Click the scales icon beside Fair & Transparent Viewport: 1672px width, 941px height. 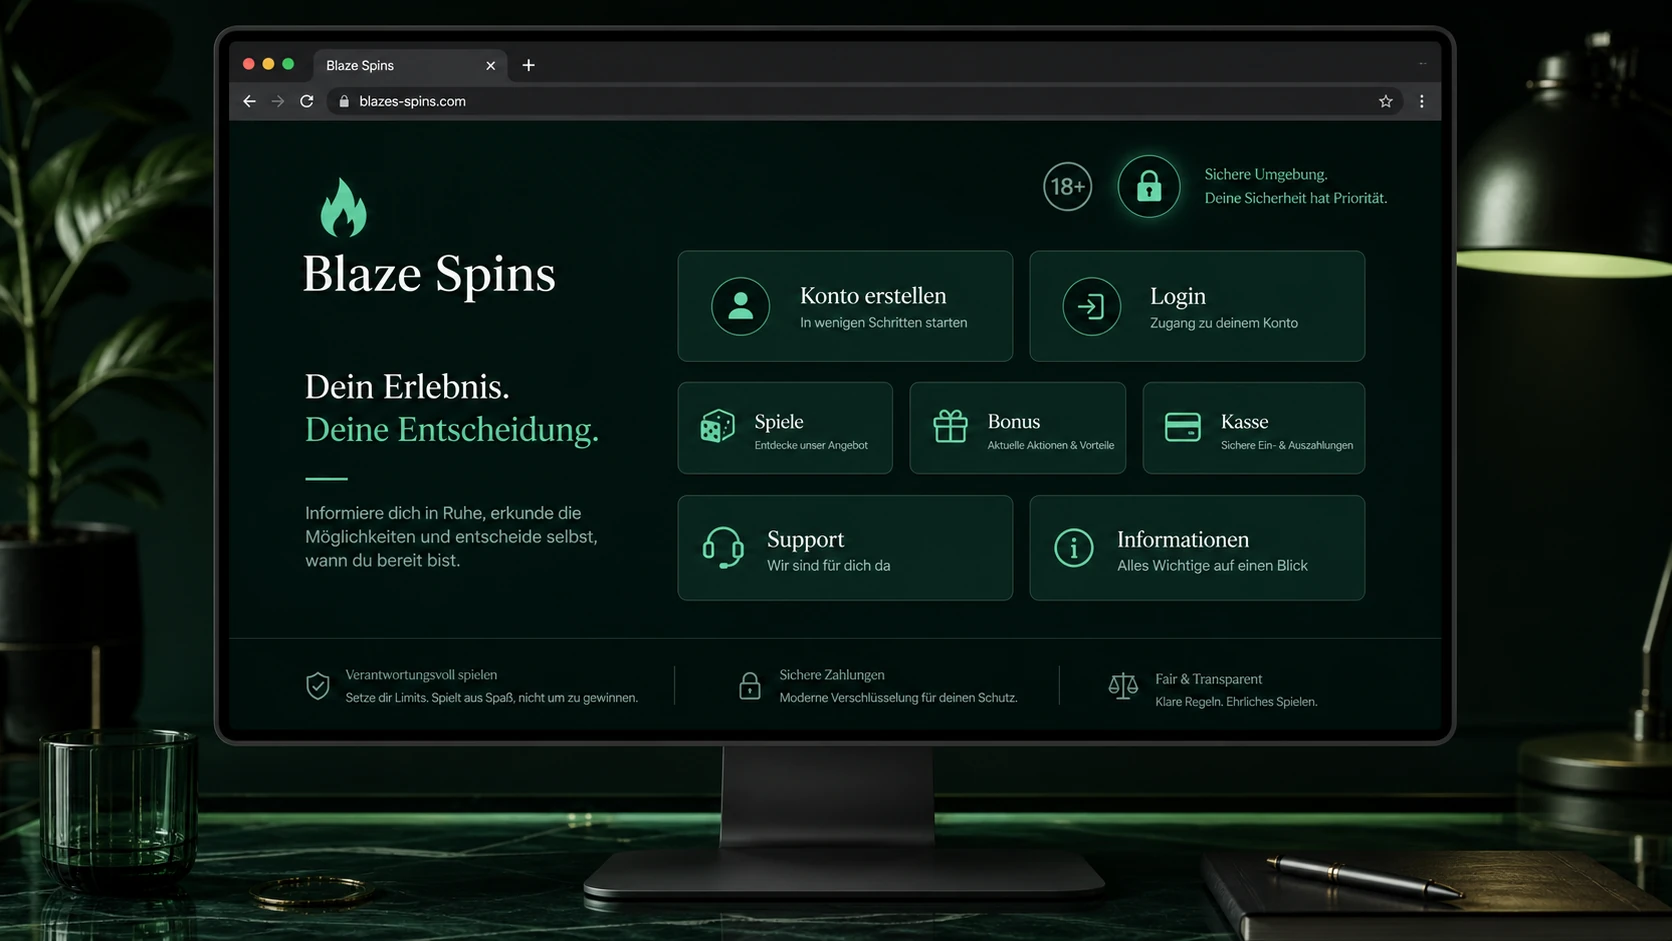click(1123, 686)
